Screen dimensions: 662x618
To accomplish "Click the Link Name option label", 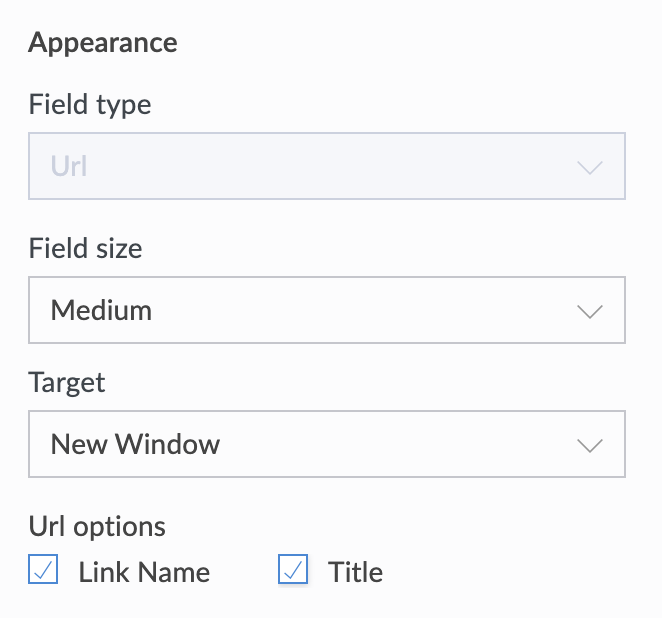I will click(144, 572).
